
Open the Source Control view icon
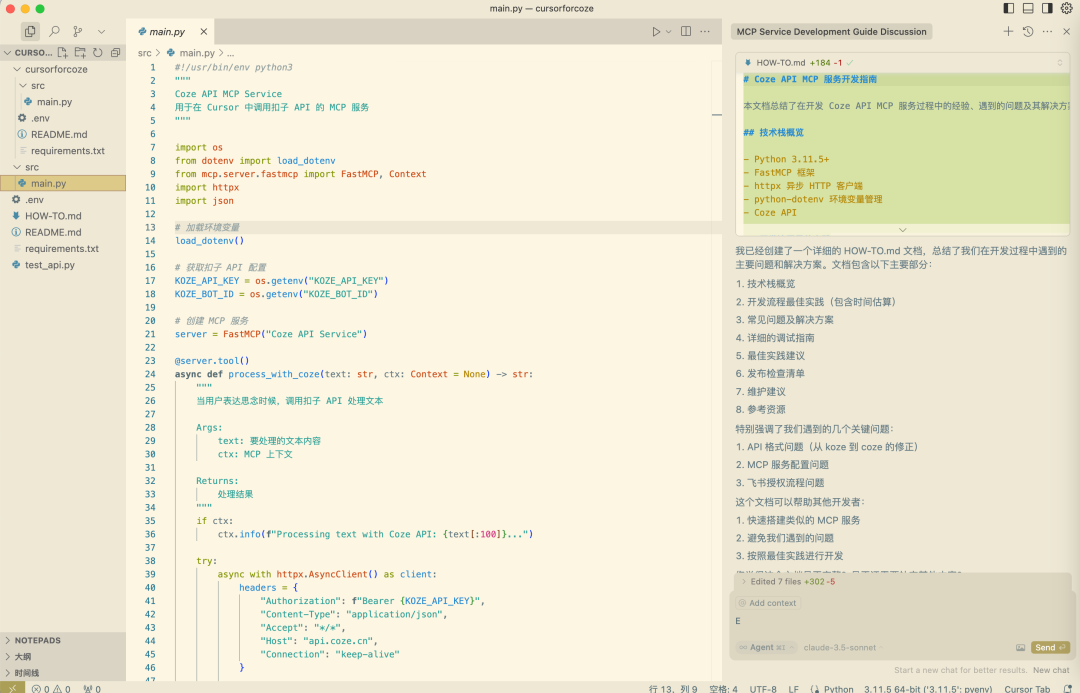pyautogui.click(x=78, y=31)
